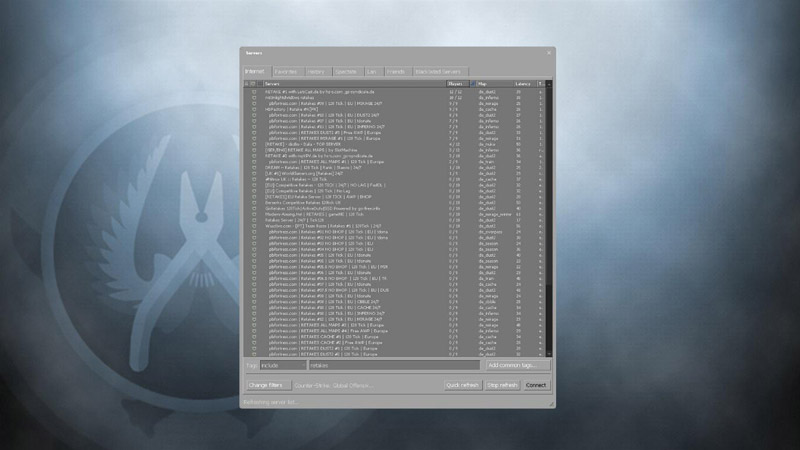Click the 'de_nuke' map cell
800x450 pixels.
[487, 144]
